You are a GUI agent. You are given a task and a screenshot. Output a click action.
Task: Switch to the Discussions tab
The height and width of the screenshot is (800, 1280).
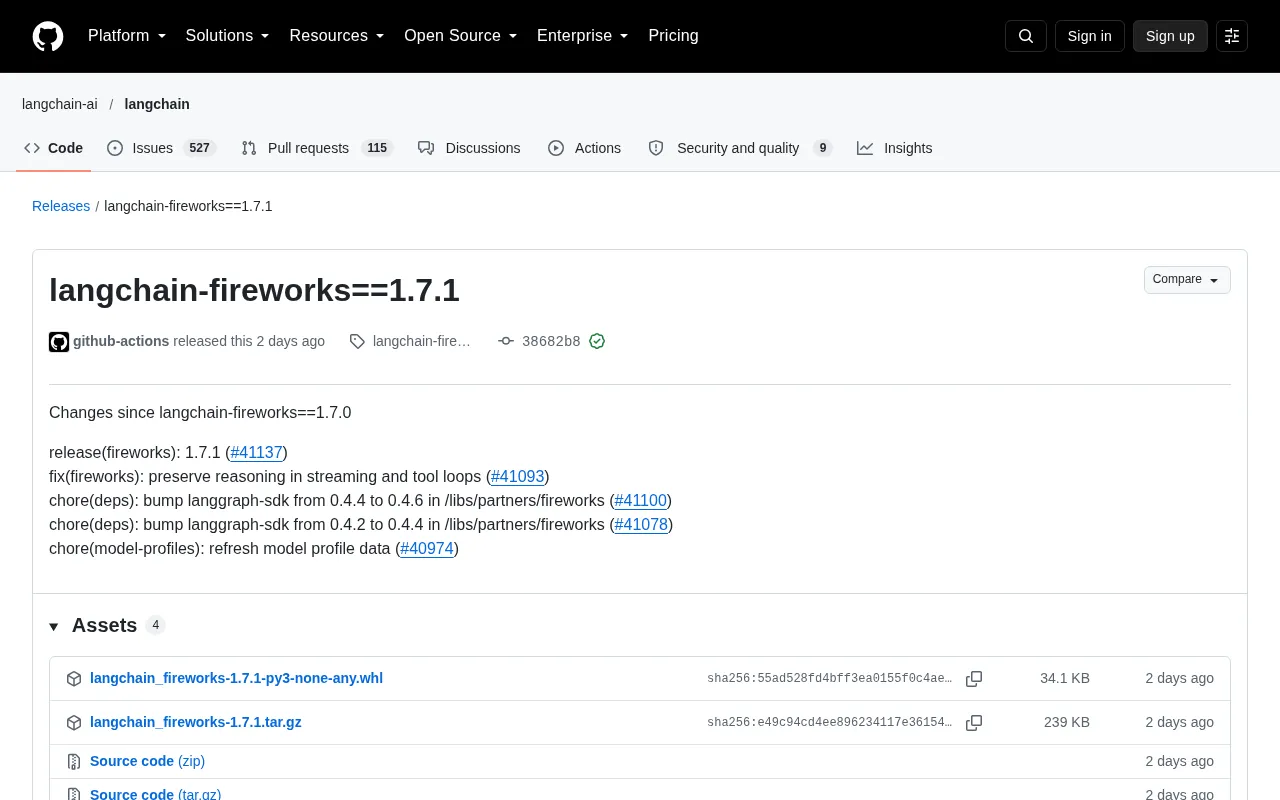click(x=469, y=148)
